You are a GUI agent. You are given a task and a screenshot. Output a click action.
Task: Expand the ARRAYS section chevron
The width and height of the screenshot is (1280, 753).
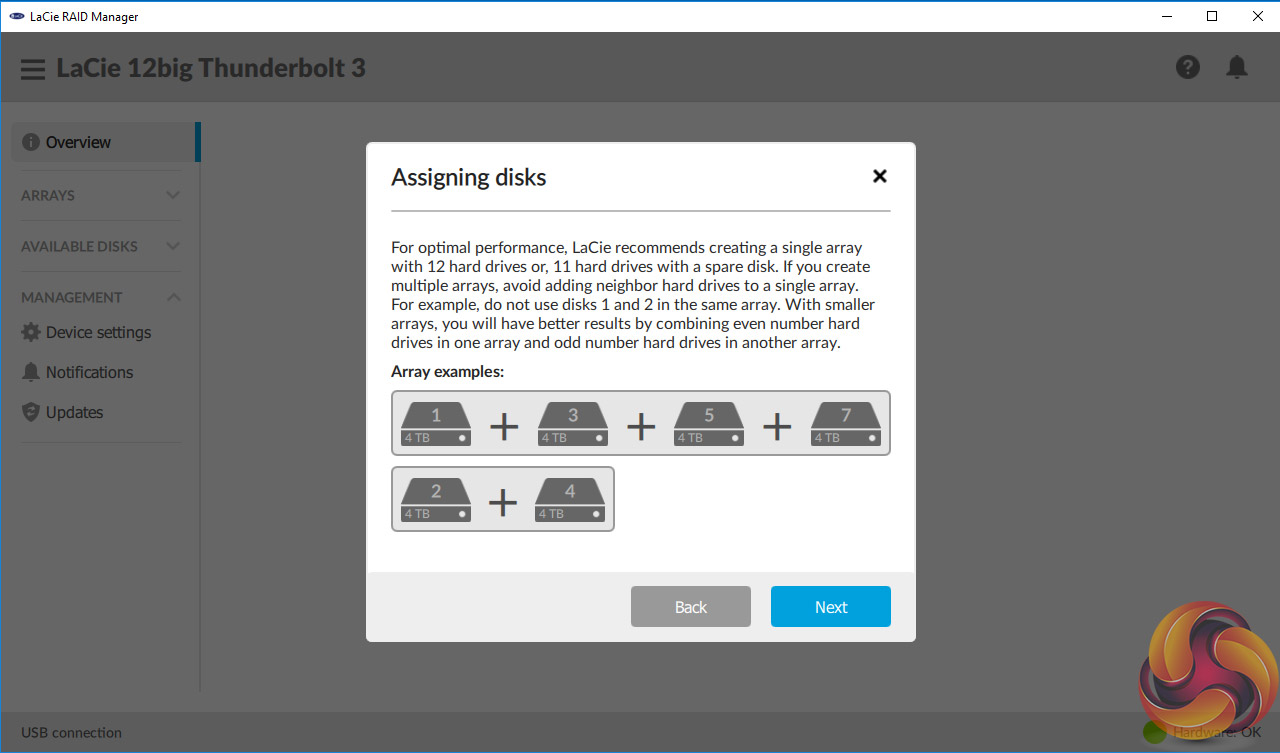pyautogui.click(x=173, y=195)
